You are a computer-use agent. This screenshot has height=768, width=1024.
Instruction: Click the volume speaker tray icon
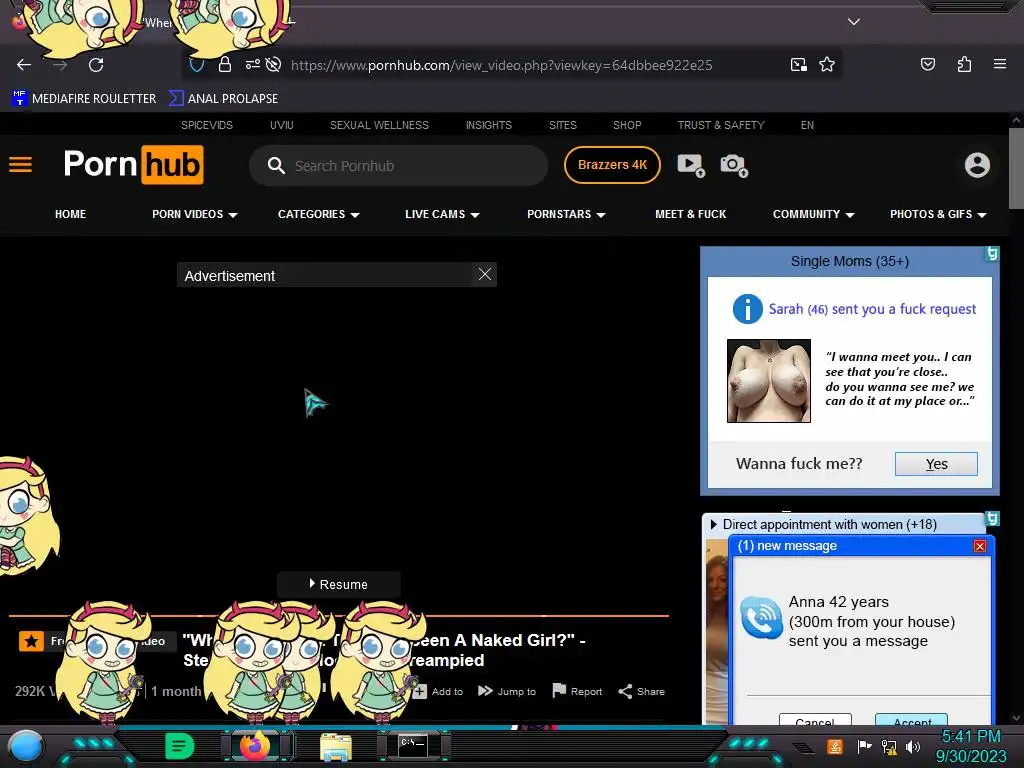(x=914, y=746)
